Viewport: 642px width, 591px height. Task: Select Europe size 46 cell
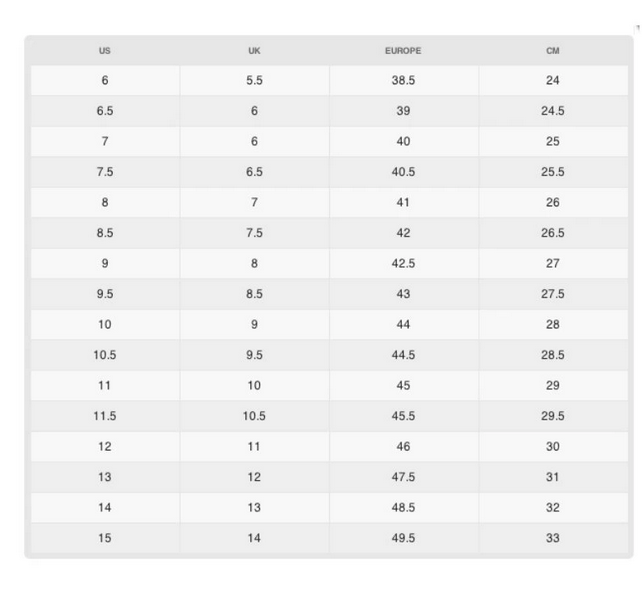point(403,447)
